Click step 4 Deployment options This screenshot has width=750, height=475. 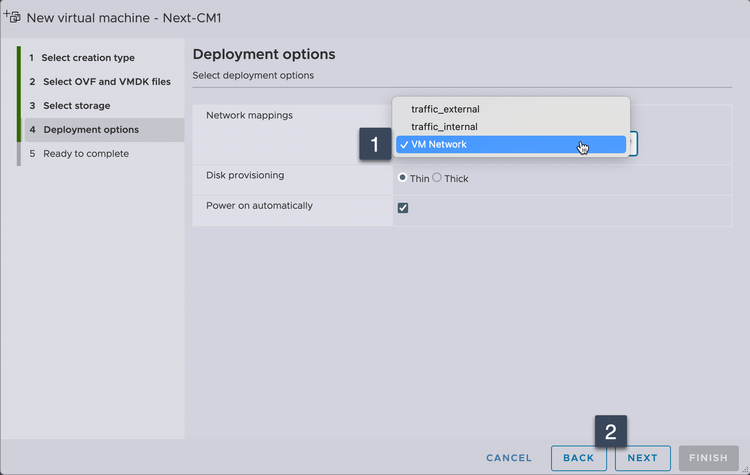click(x=91, y=130)
